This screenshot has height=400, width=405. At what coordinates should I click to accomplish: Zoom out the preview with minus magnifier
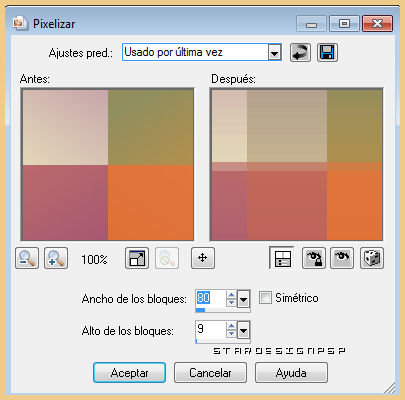click(x=27, y=258)
